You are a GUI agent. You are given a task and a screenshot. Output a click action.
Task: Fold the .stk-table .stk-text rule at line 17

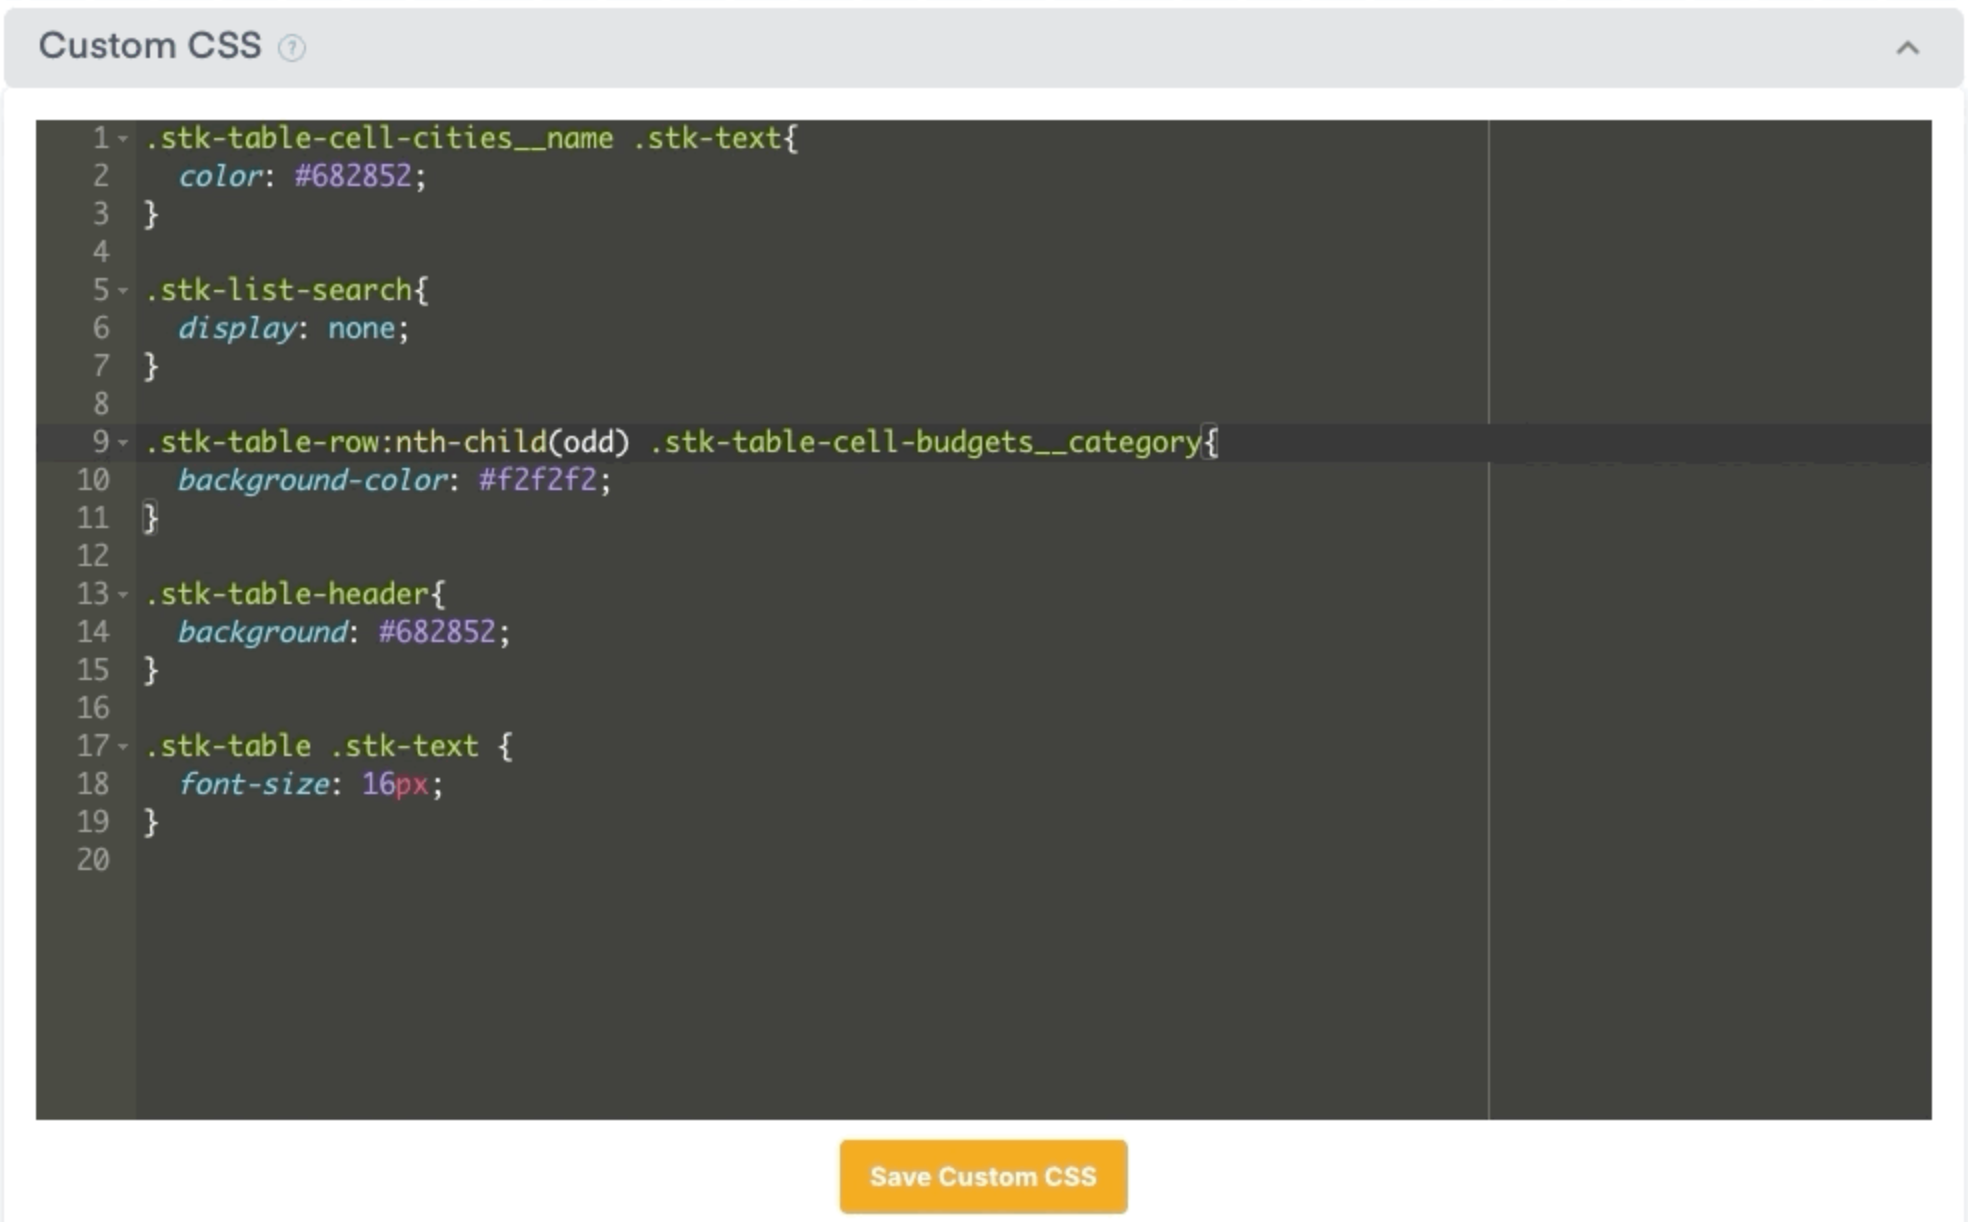tap(123, 746)
